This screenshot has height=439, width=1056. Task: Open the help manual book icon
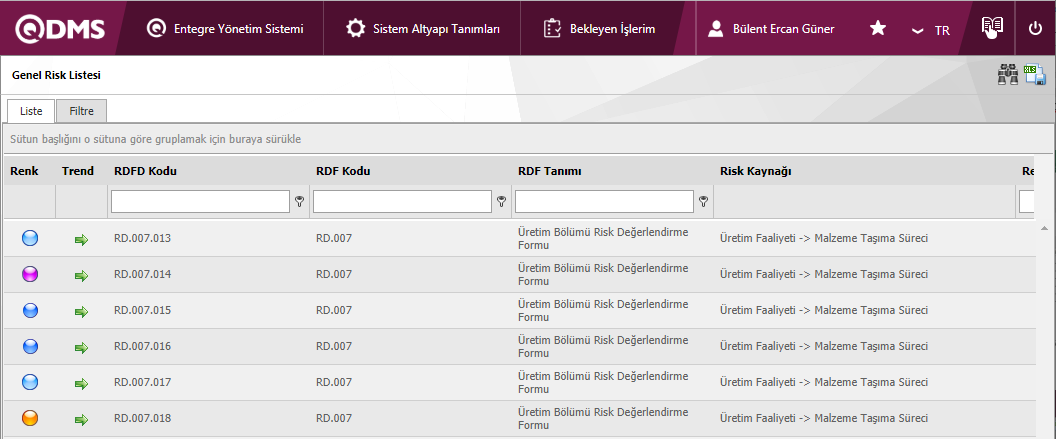coord(991,28)
